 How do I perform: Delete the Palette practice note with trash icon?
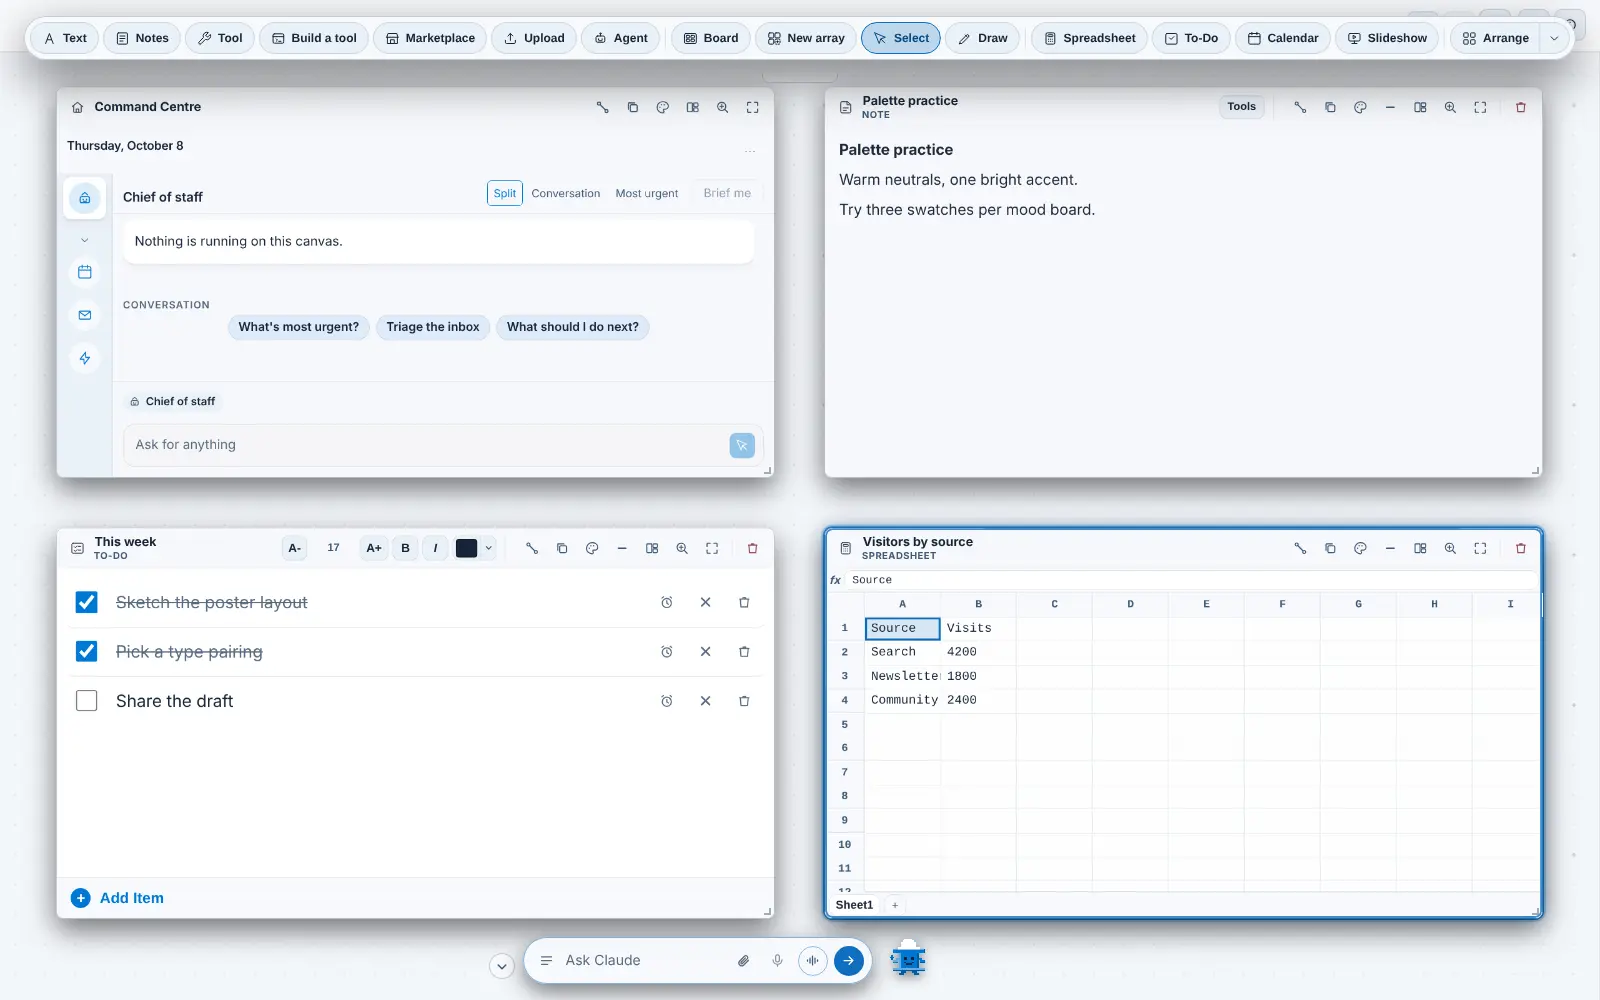coord(1521,107)
